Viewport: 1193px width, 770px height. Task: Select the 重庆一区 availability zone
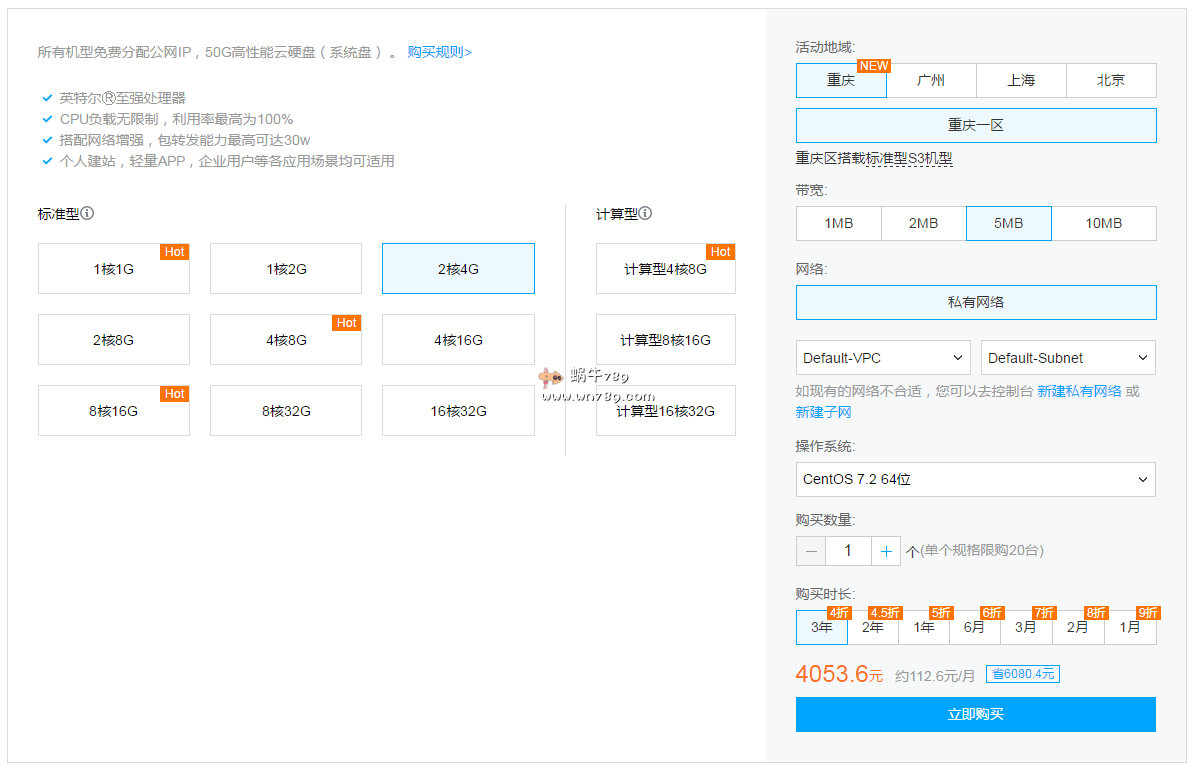975,126
